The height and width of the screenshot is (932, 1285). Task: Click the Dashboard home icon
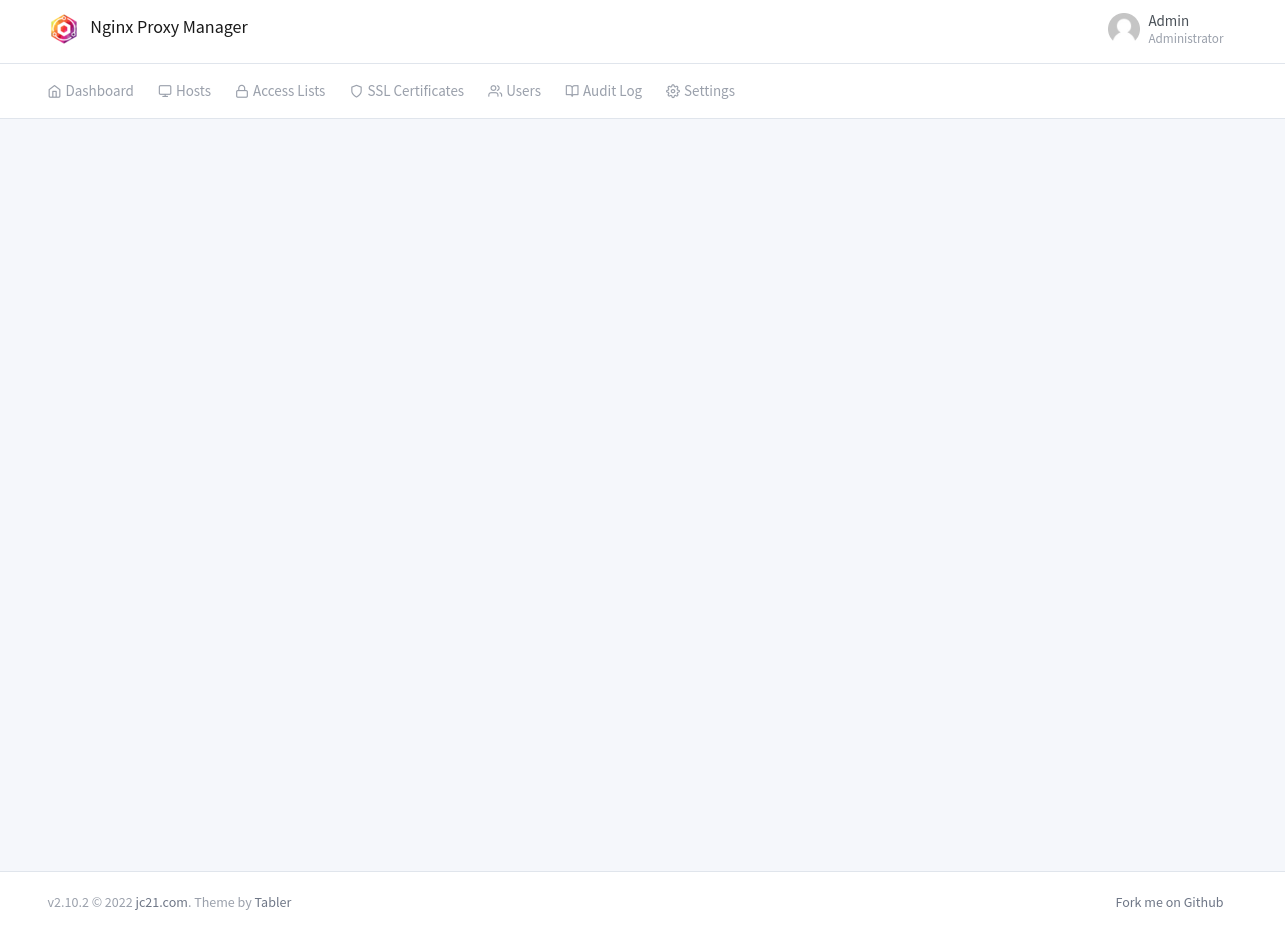click(54, 92)
